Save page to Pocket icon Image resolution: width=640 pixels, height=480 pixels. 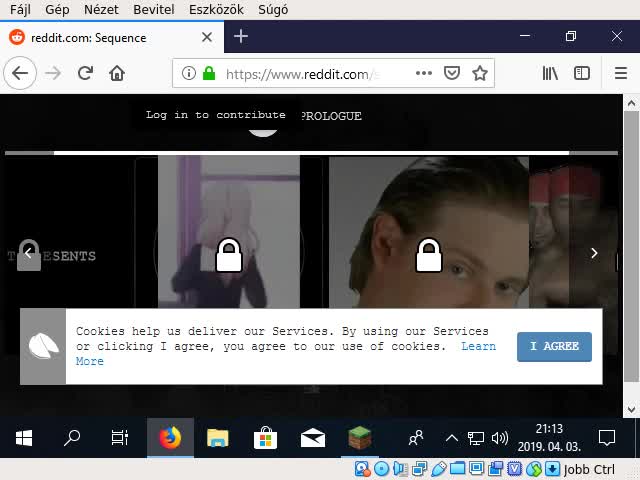[x=452, y=73]
